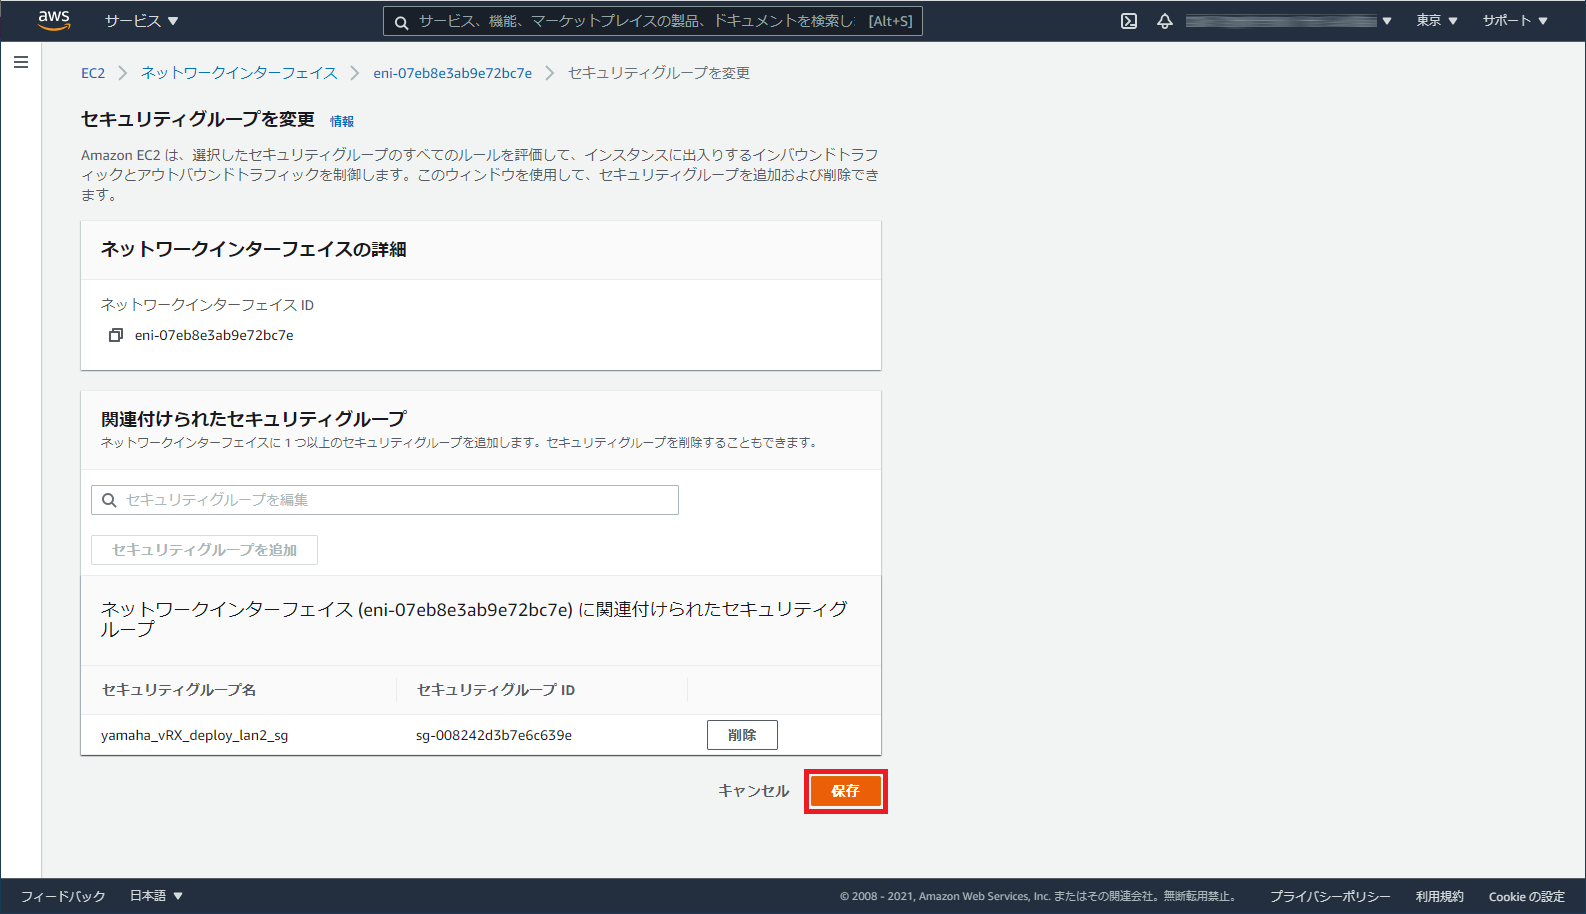Go to EC2 breadcrumb link
1586x914 pixels.
(x=93, y=73)
